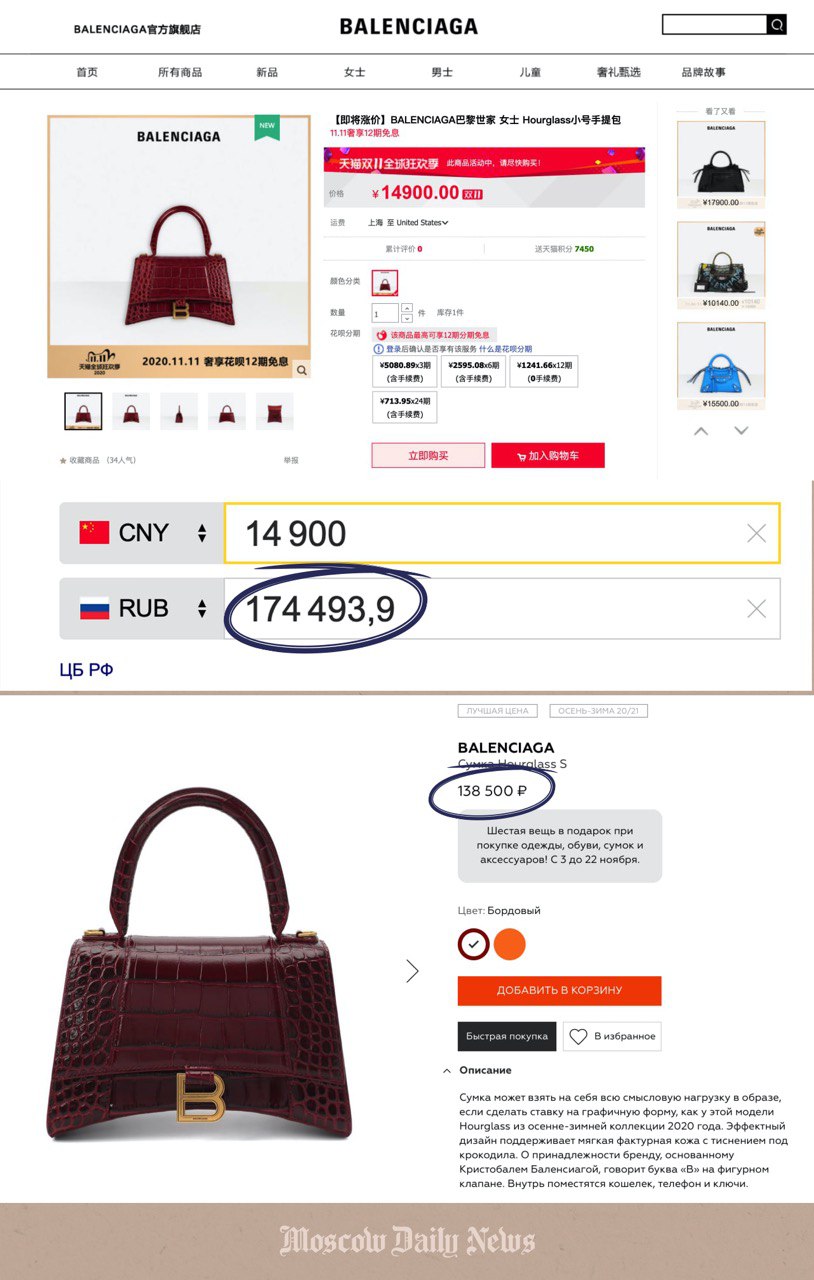Show previous recommended items with up chevron

[701, 431]
